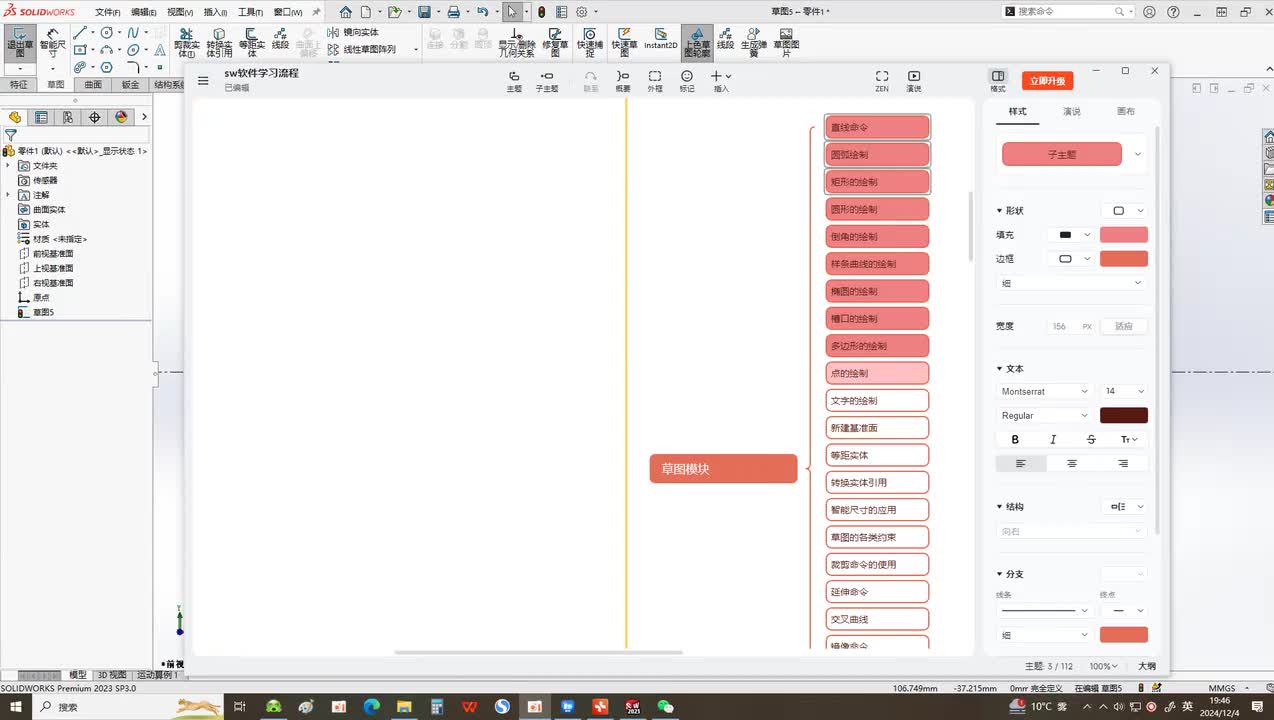Click the dark text color swatch

[x=1124, y=415]
